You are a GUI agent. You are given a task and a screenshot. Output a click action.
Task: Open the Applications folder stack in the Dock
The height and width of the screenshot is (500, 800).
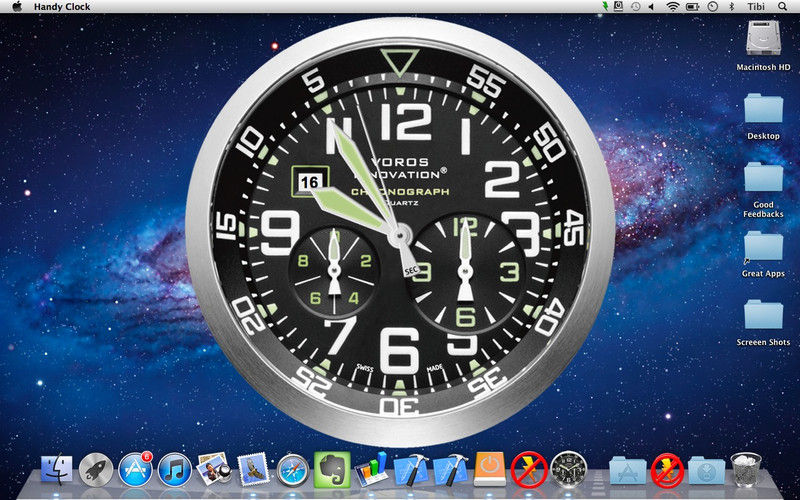(628, 470)
